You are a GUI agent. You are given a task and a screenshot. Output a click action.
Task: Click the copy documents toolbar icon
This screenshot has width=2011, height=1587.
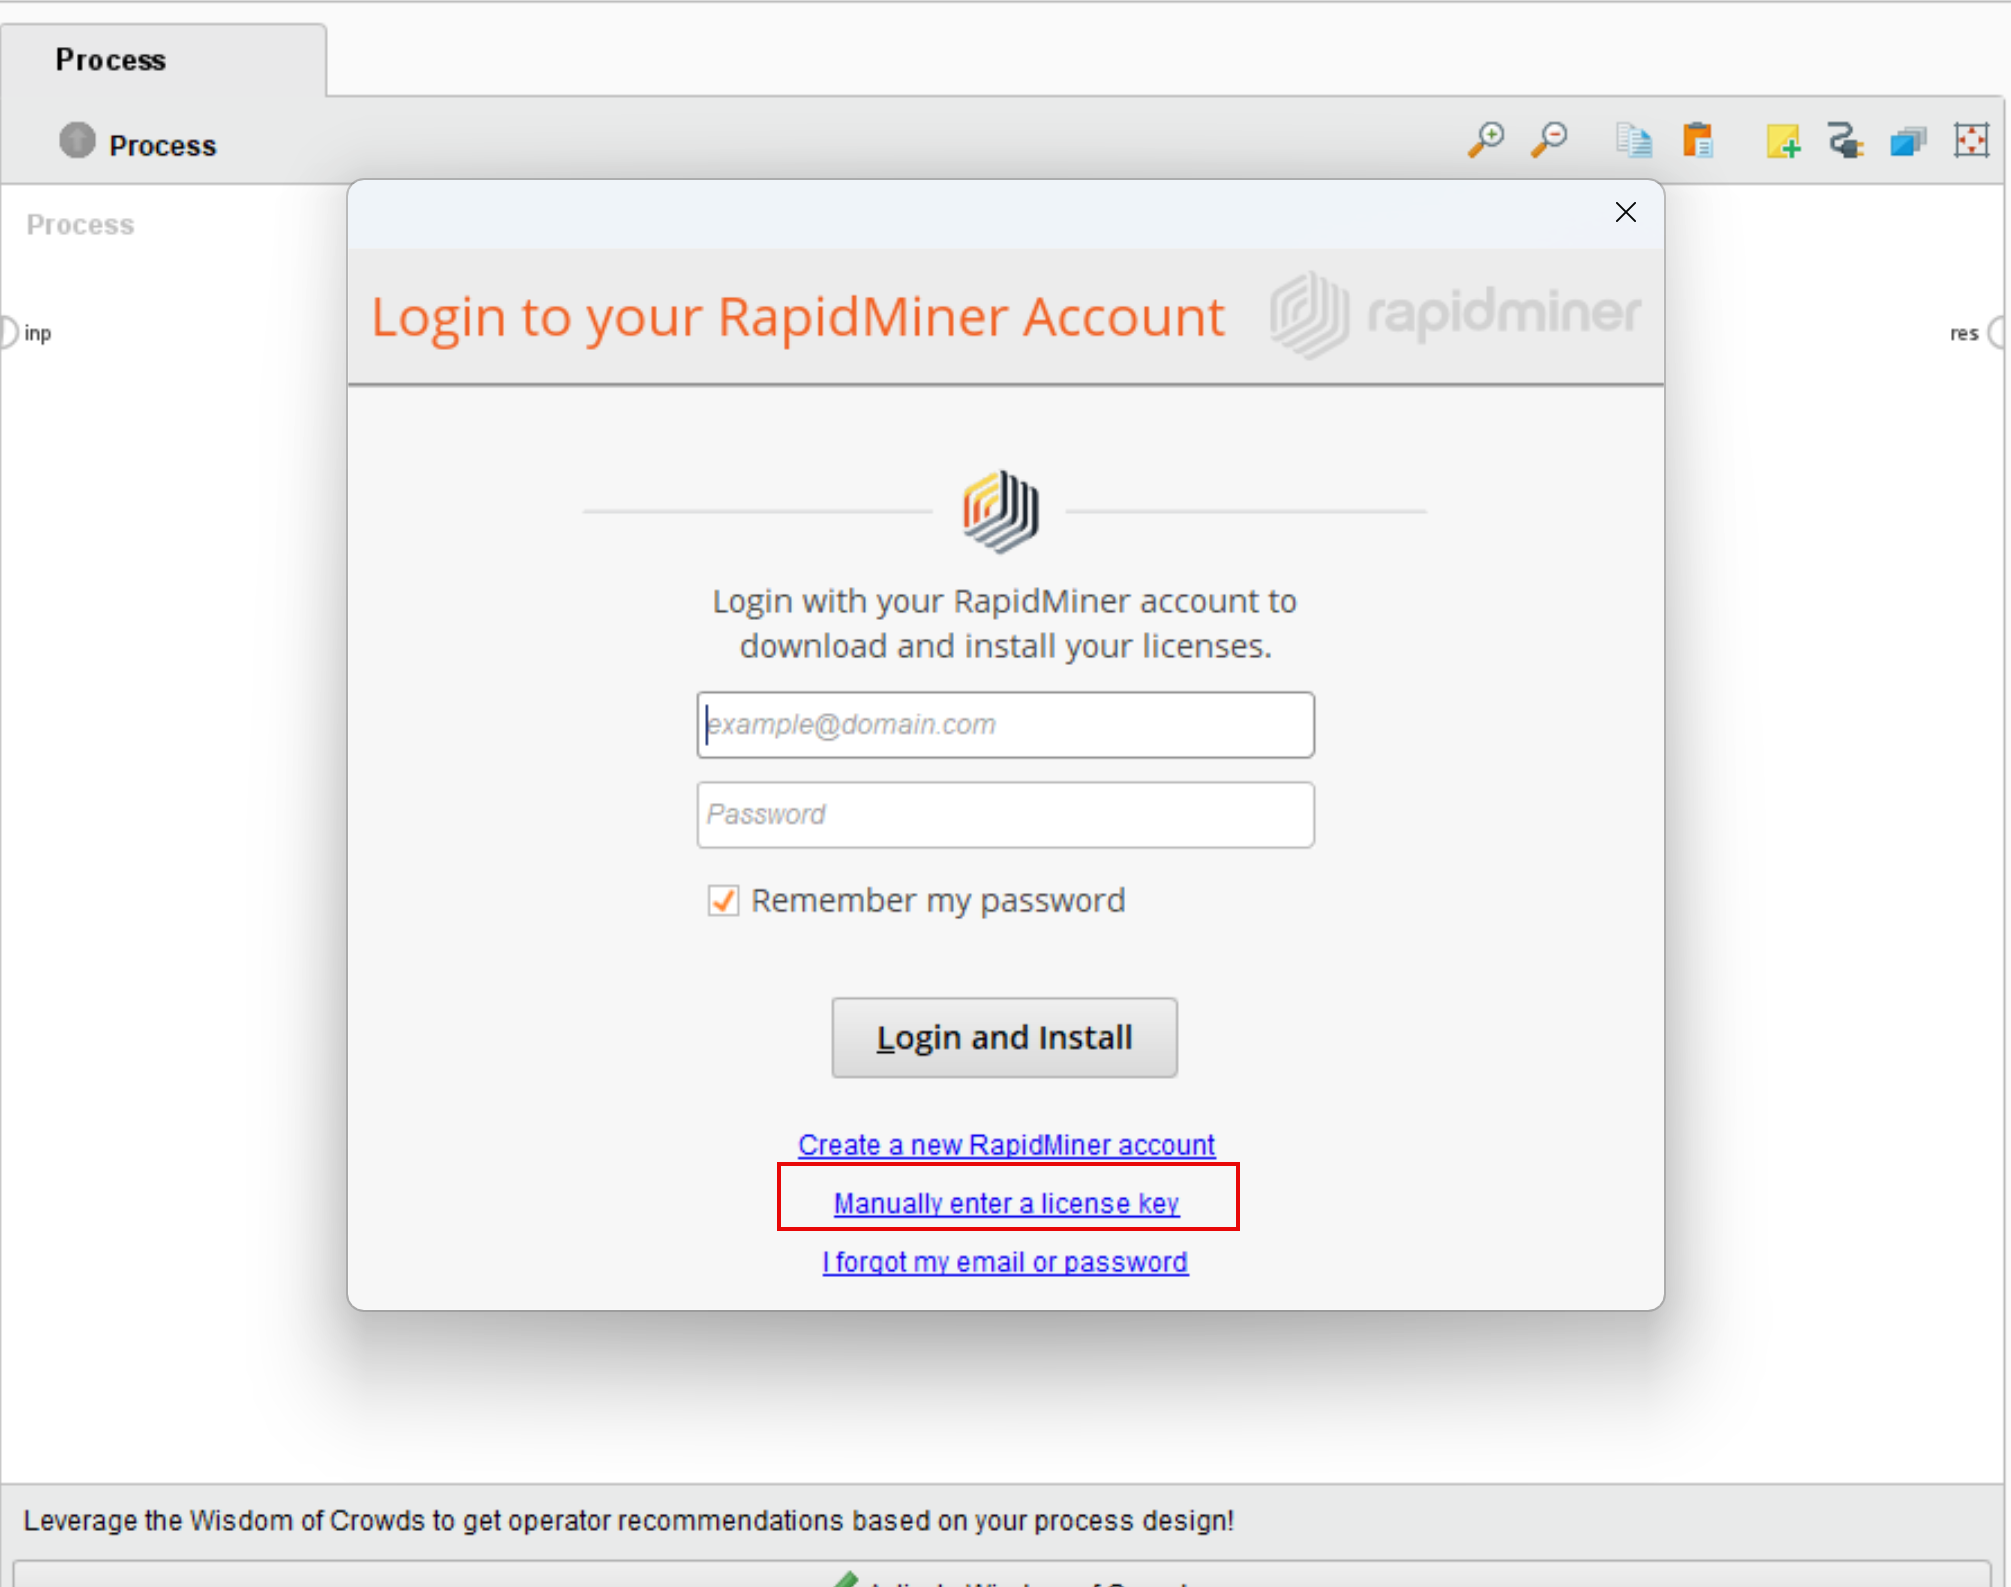click(1634, 140)
